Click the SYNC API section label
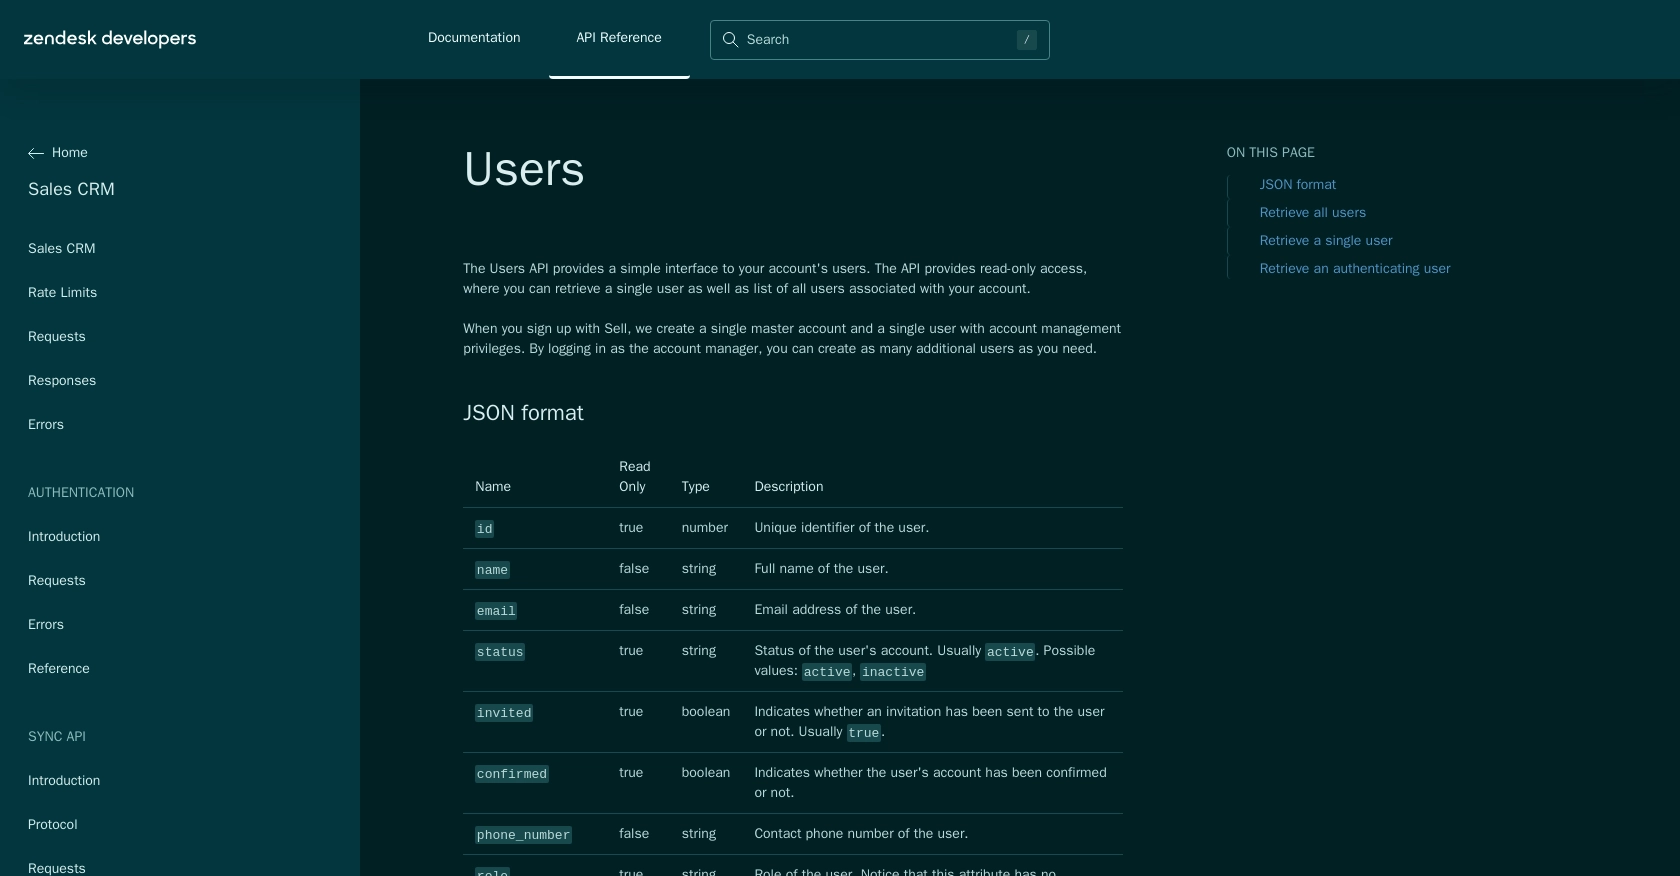This screenshot has width=1680, height=876. tap(57, 737)
